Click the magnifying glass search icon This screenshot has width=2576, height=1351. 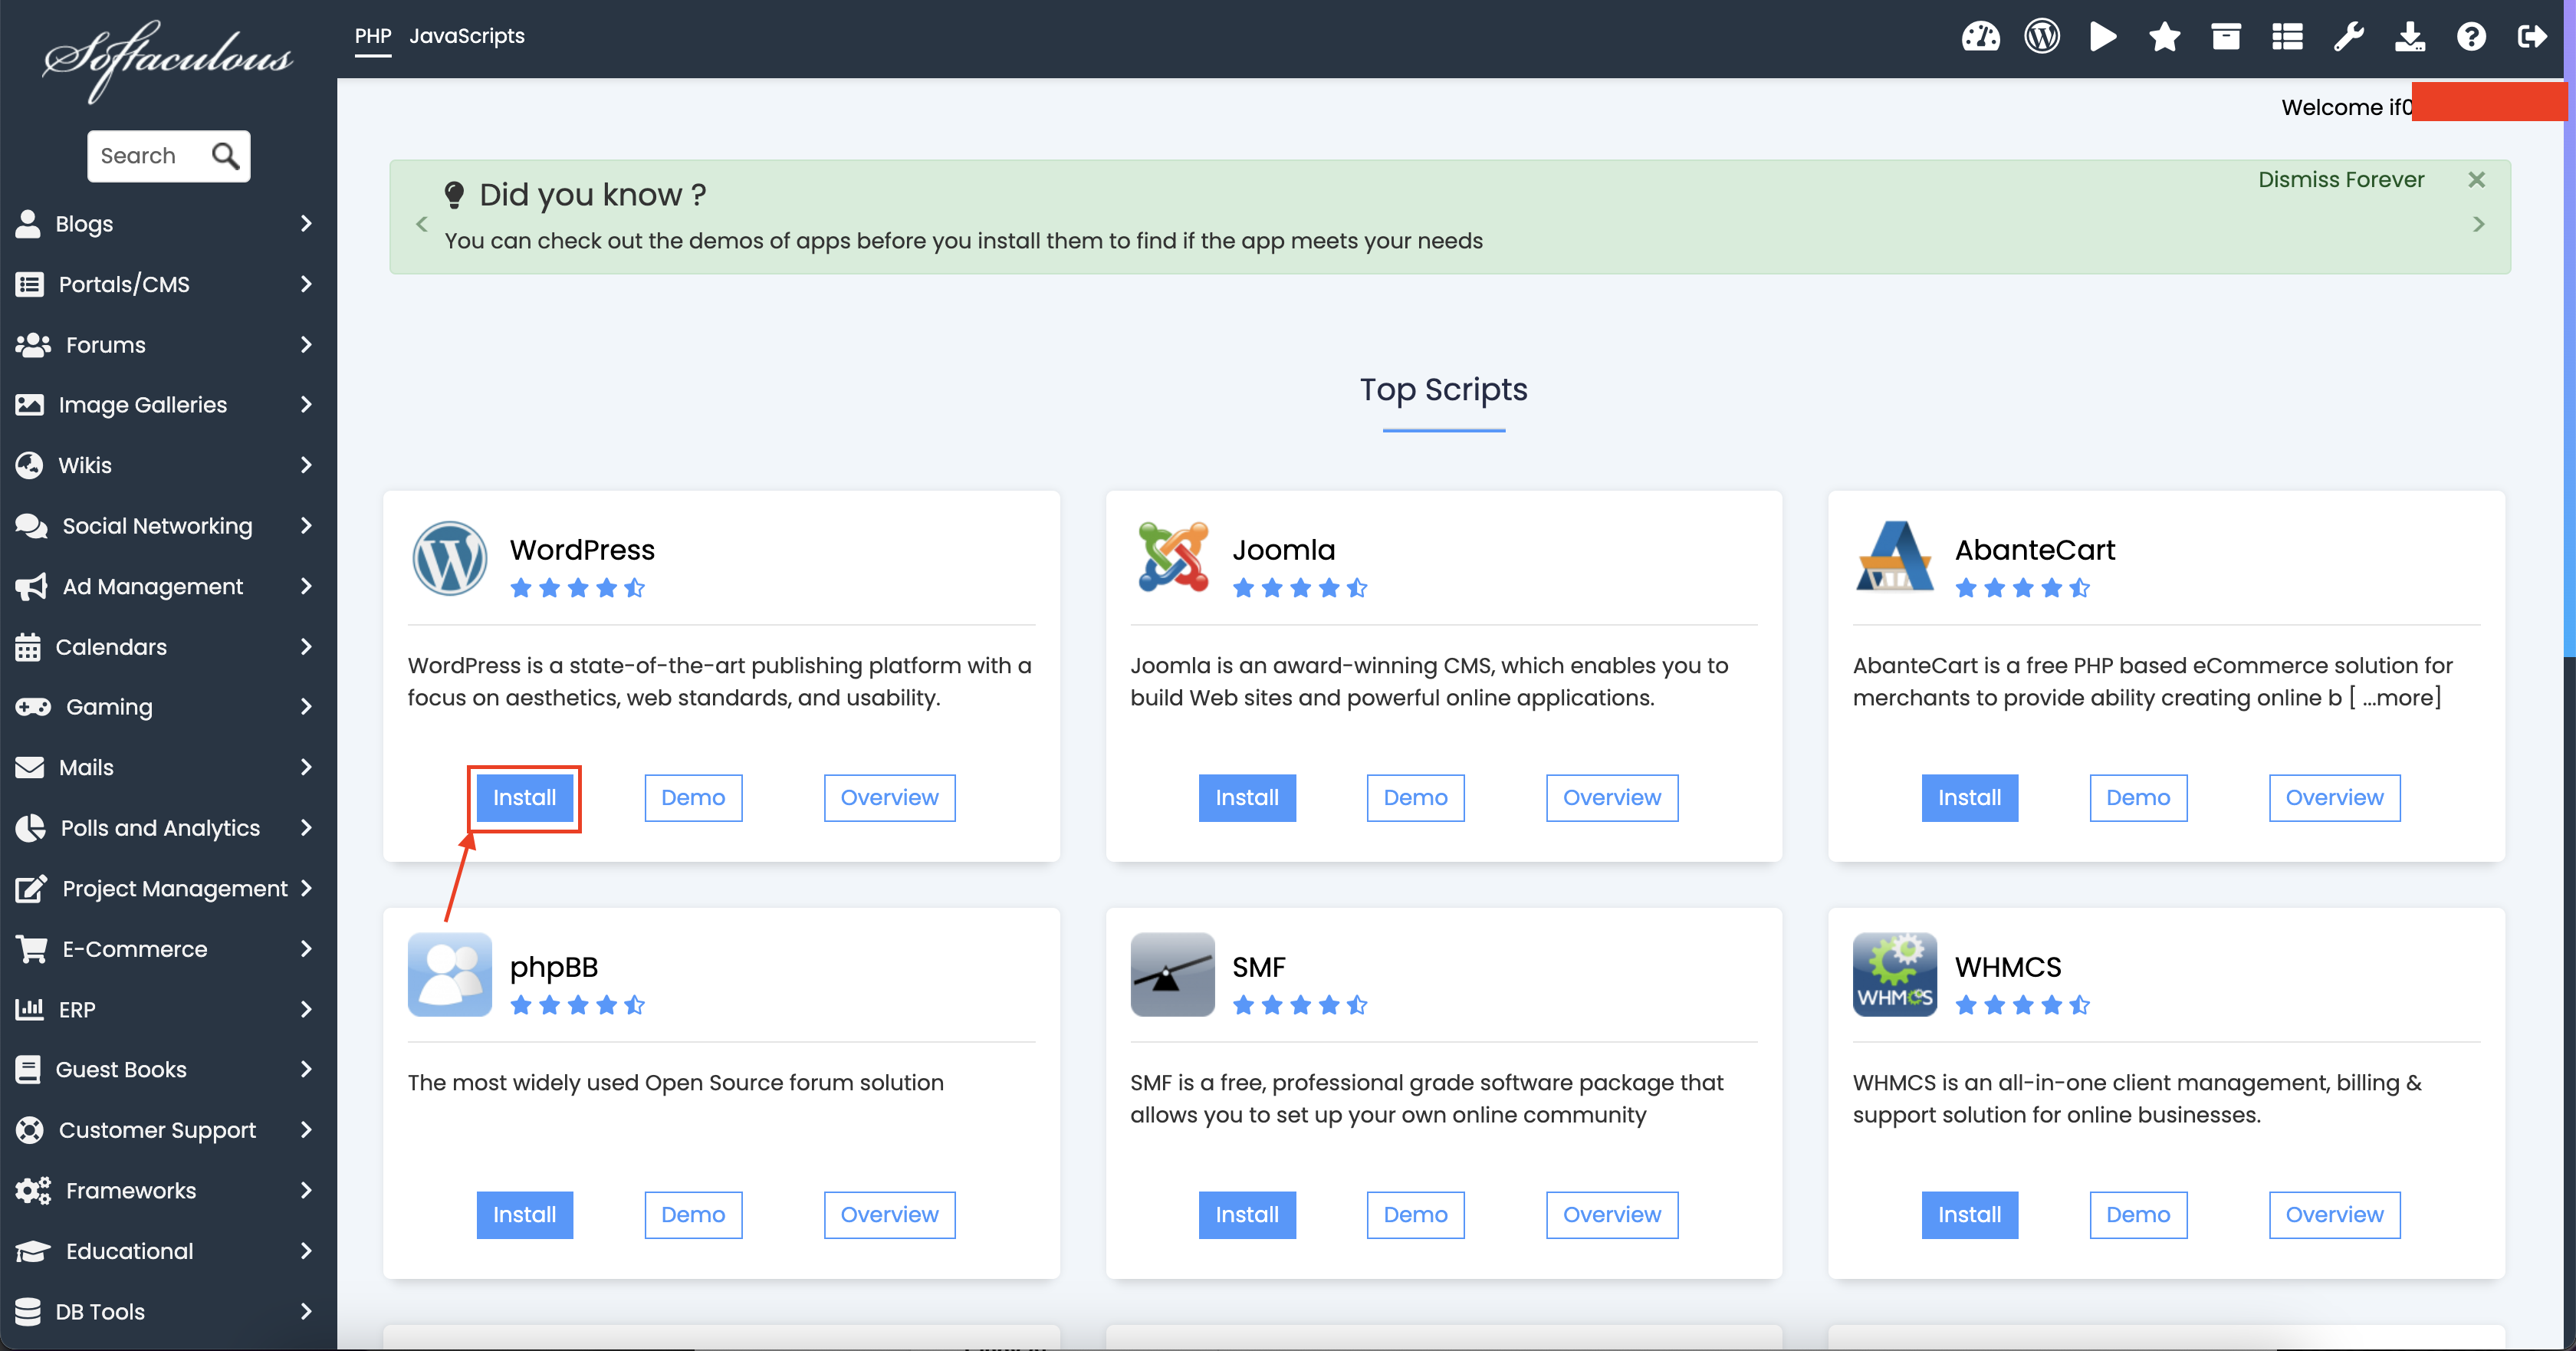click(x=226, y=156)
